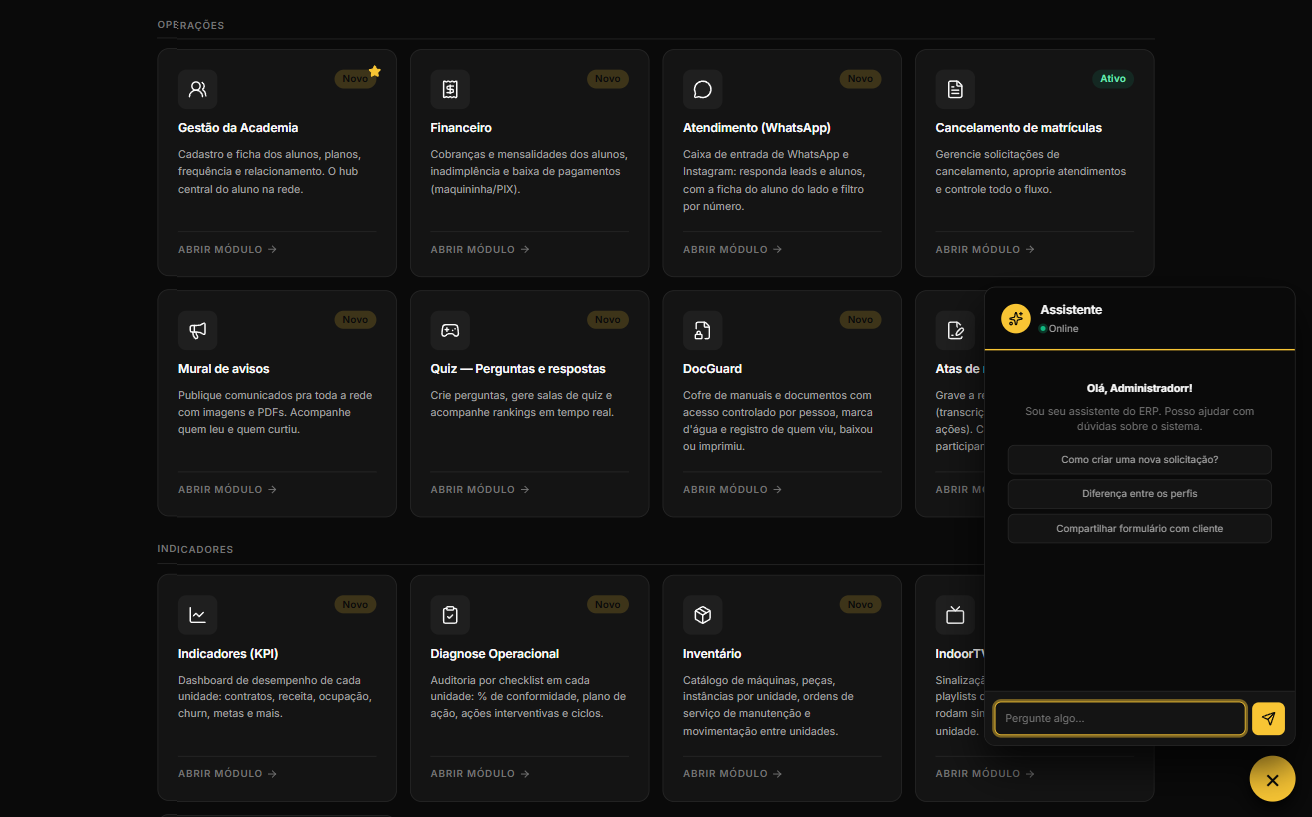Send the message with the paper-plane button

tap(1268, 718)
